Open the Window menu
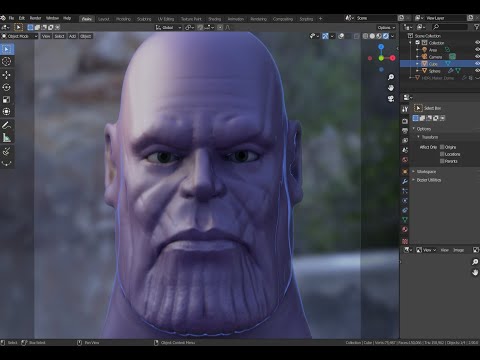 52,18
